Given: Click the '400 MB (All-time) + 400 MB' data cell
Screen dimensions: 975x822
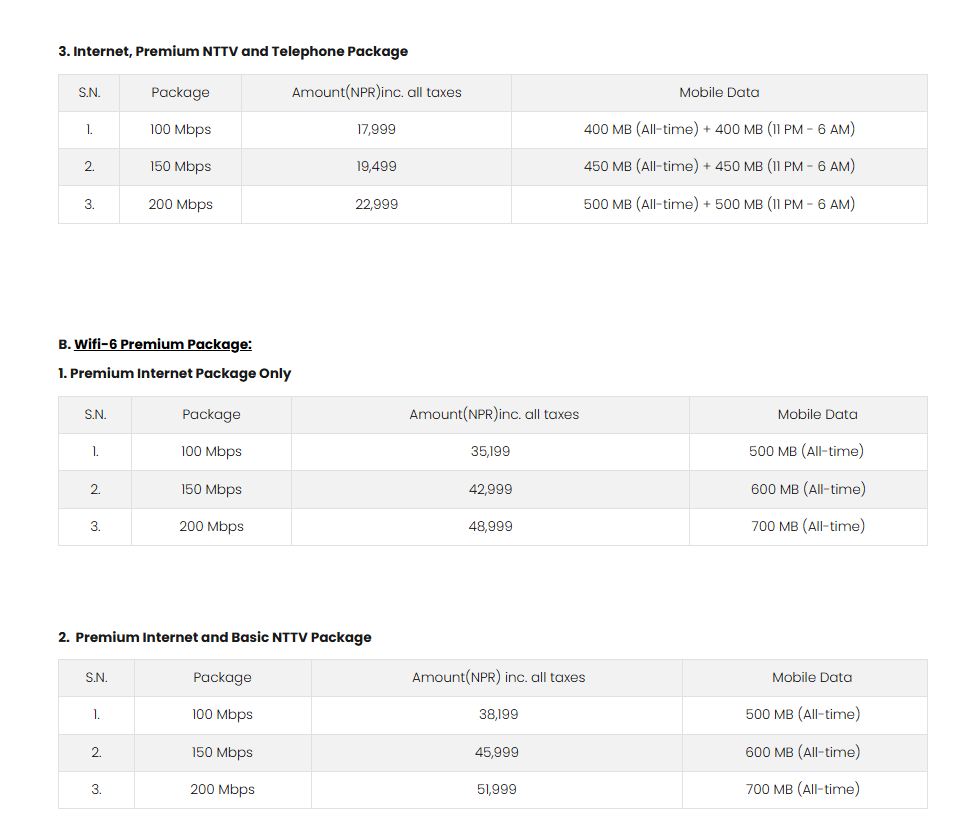Looking at the screenshot, I should point(719,129).
